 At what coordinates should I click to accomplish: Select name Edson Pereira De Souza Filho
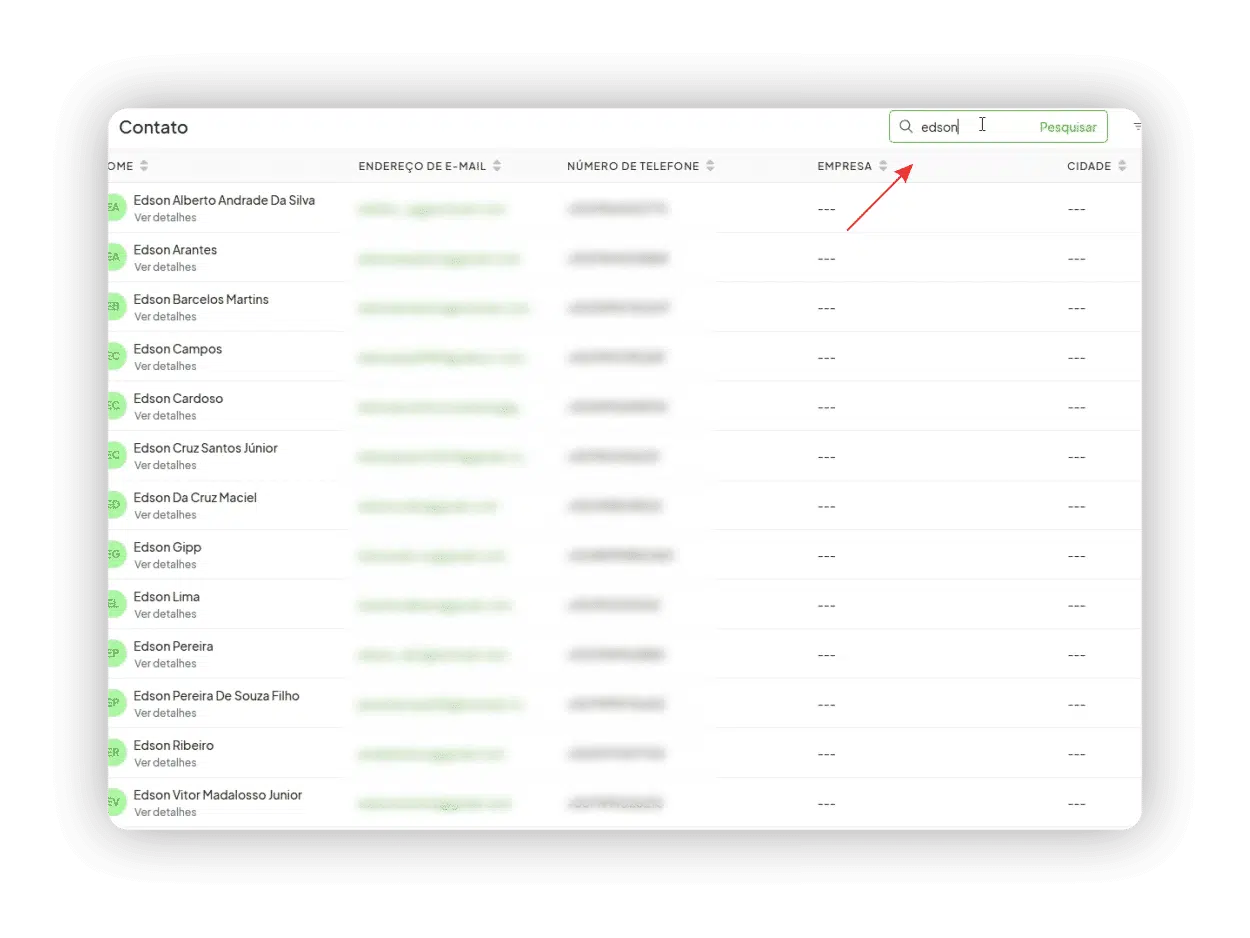click(x=216, y=696)
